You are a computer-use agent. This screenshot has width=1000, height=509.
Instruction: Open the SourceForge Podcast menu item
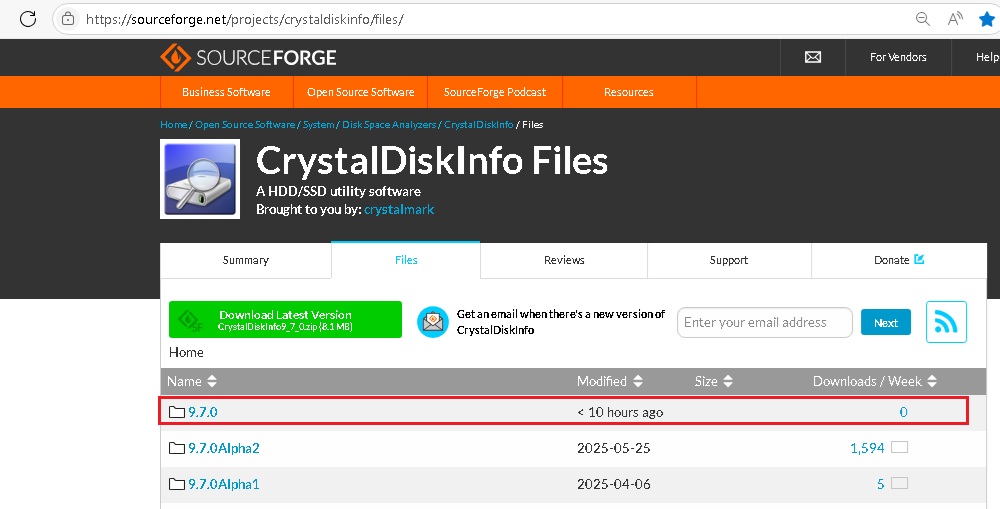(x=495, y=92)
